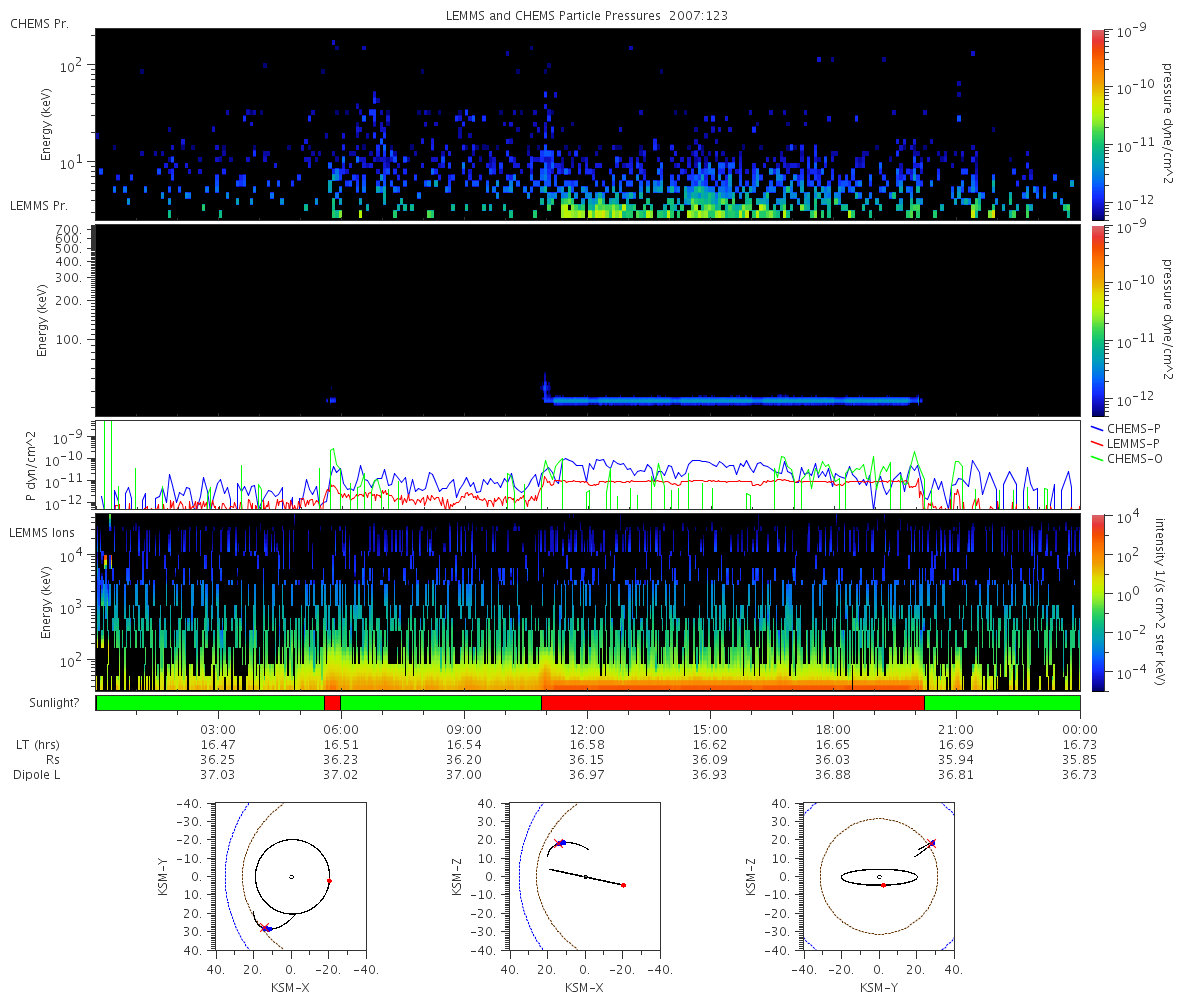
Task: Click the LEMMS Ions intensity colorbar
Action: 1097,601
